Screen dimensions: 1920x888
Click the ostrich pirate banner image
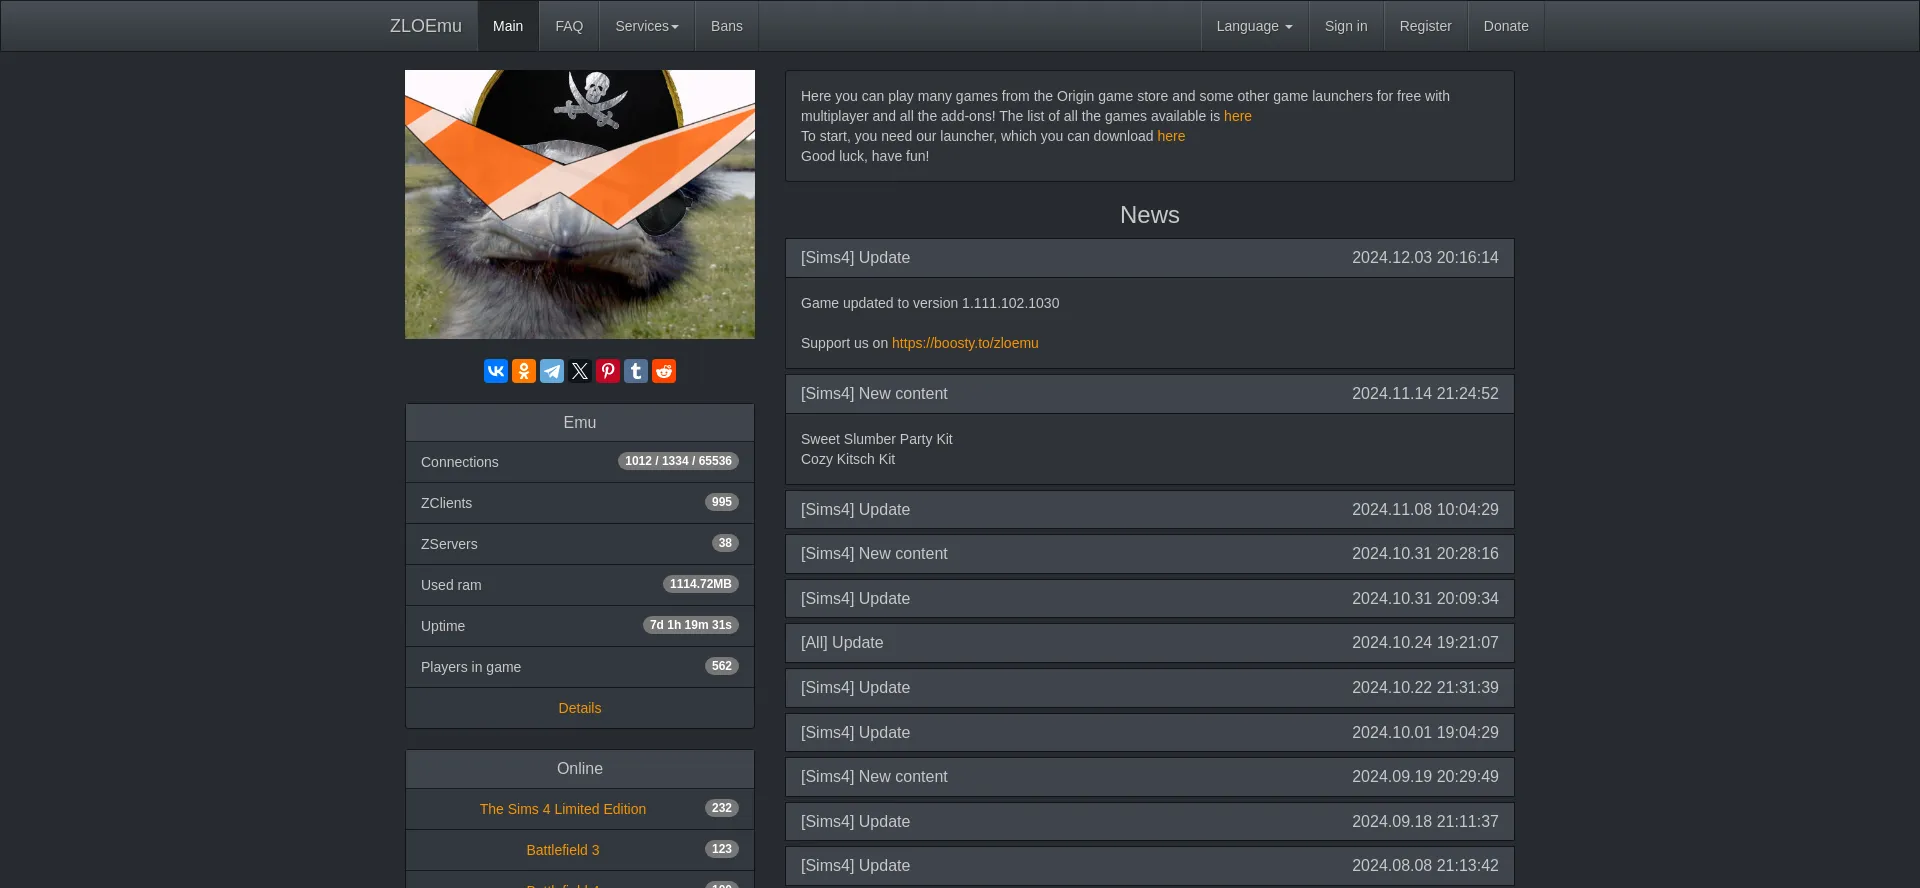click(x=580, y=204)
